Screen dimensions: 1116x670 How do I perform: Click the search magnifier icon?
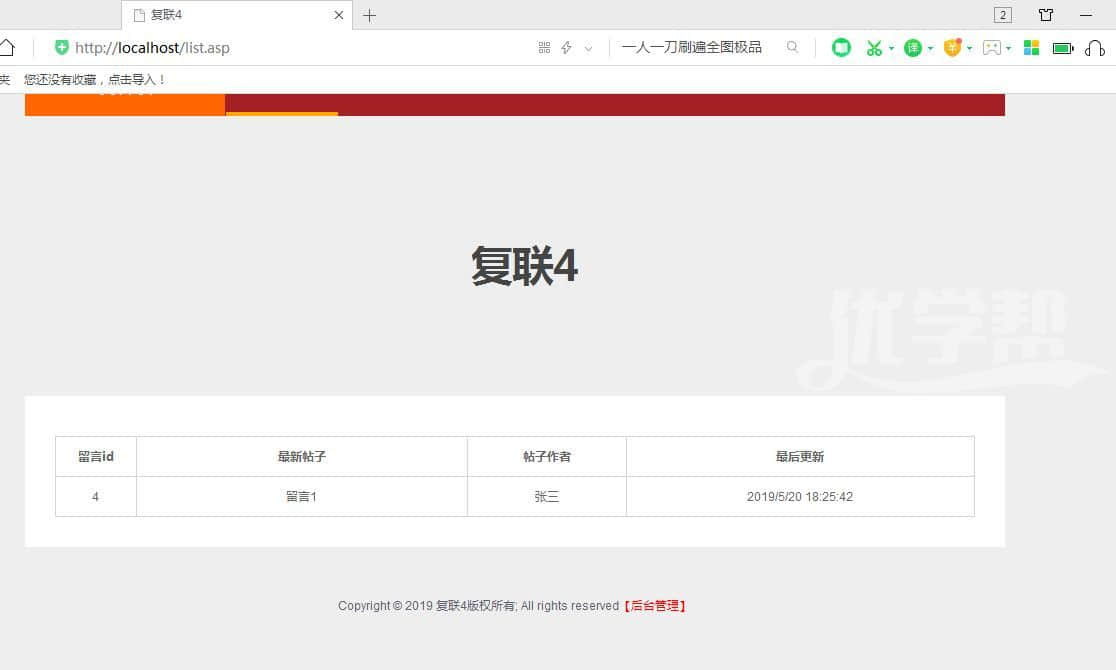[792, 47]
